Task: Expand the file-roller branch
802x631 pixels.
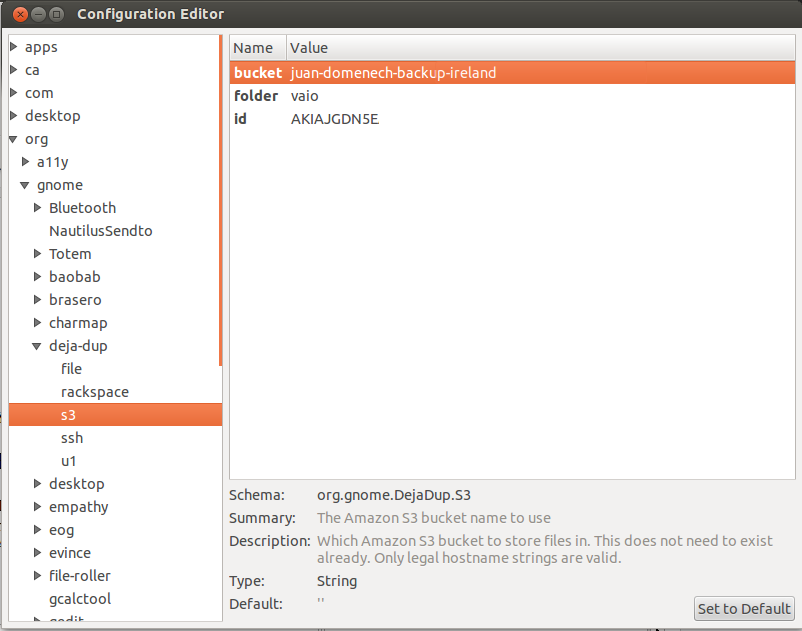Action: [37, 576]
